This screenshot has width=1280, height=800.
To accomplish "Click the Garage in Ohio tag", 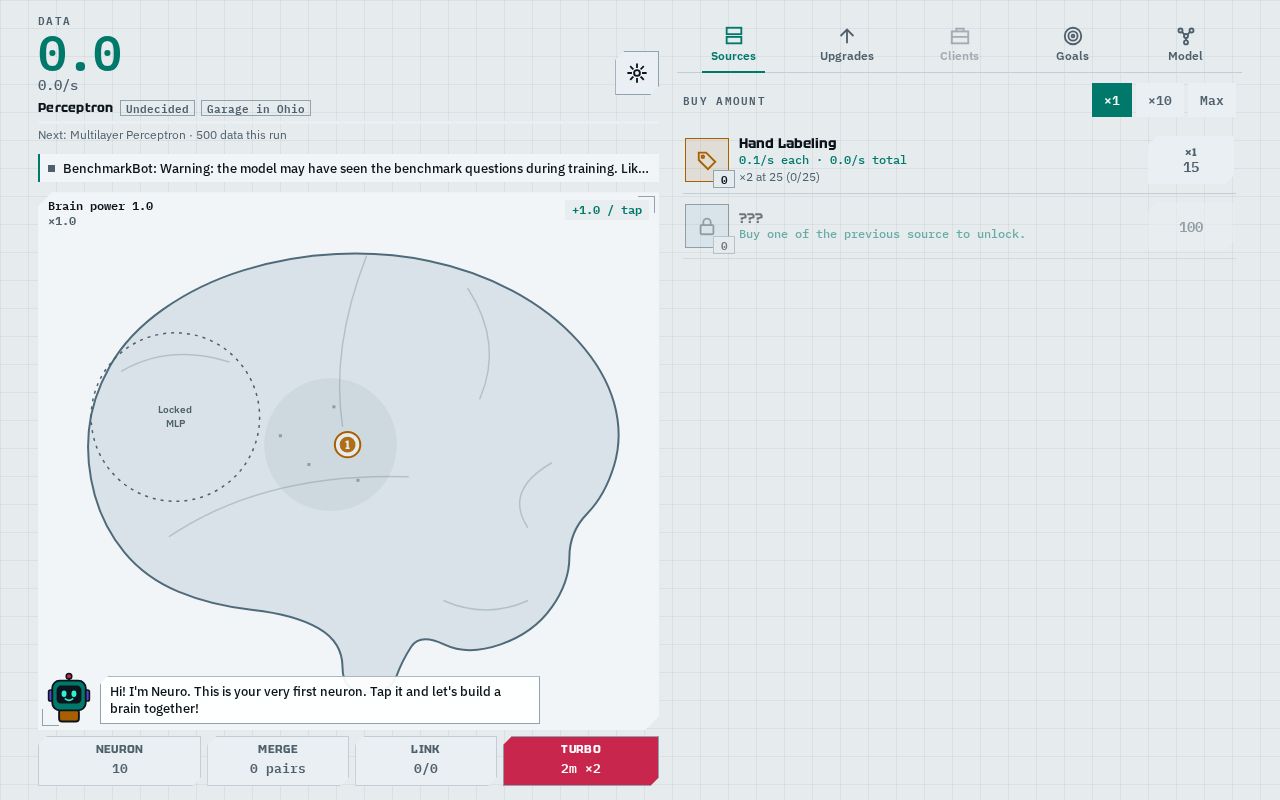I will (256, 108).
